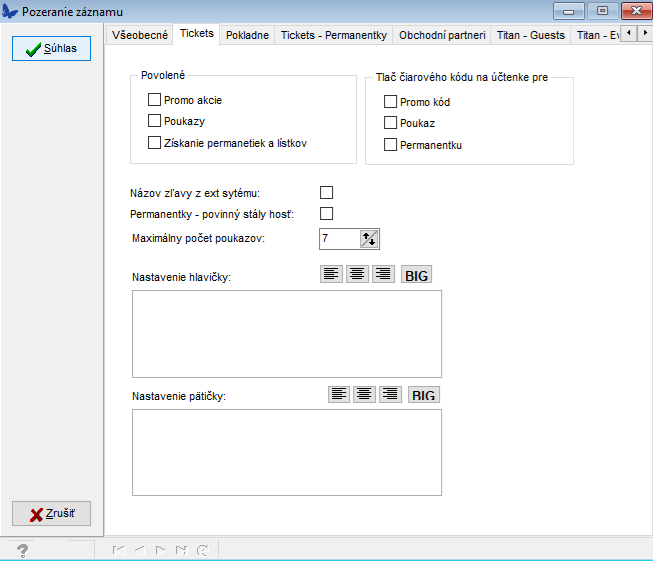
Task: Enable the Promo akcie checkbox
Action: click(154, 100)
